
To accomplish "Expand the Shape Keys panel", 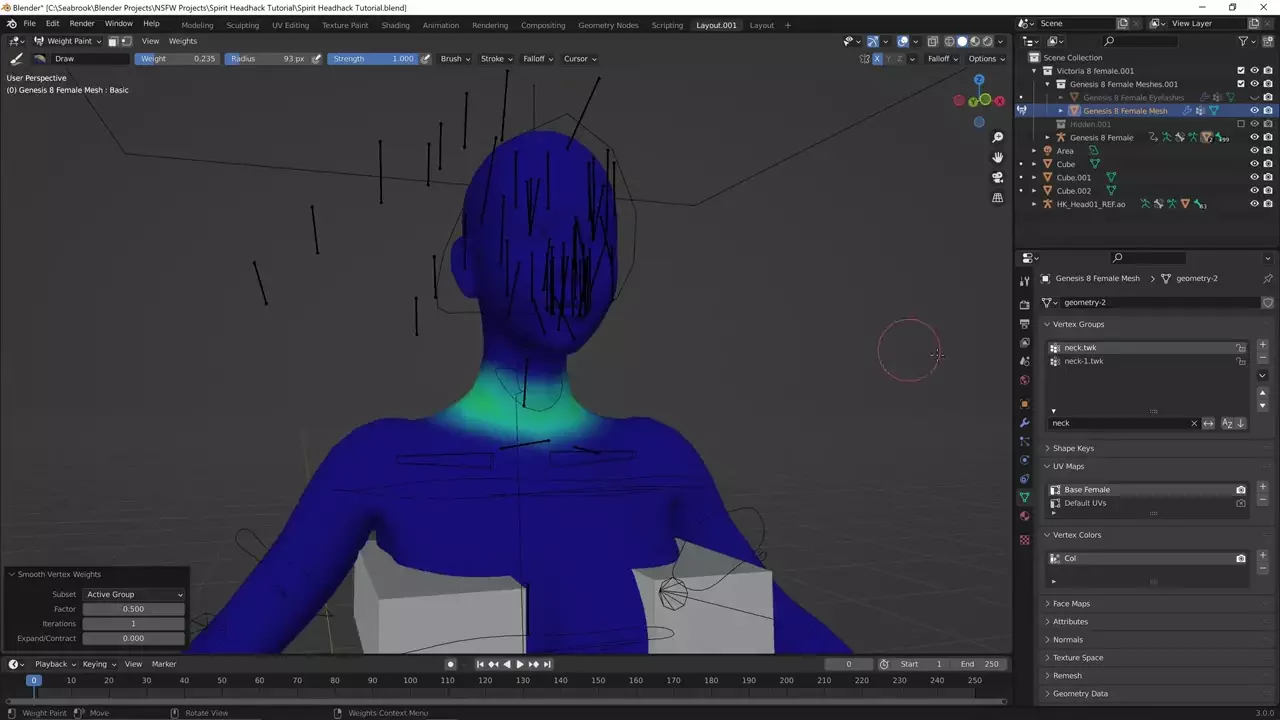I will [x=1073, y=448].
